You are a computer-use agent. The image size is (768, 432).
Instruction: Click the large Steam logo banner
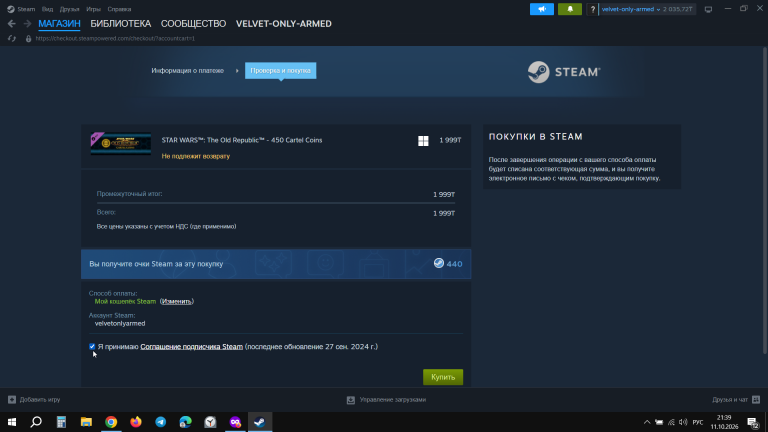click(564, 72)
